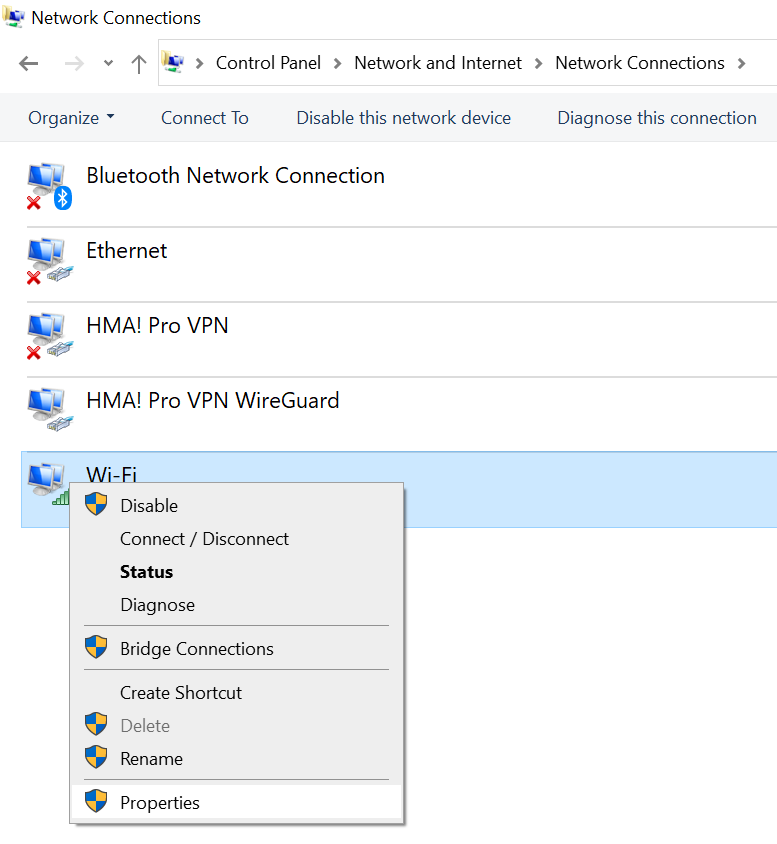The image size is (777, 844).
Task: Go back using the back arrow
Action: (x=29, y=63)
